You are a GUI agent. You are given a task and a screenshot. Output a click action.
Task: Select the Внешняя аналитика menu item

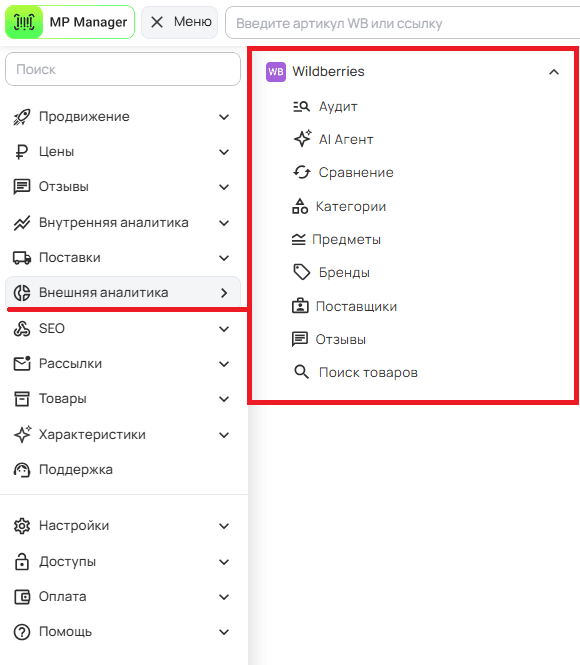point(123,292)
